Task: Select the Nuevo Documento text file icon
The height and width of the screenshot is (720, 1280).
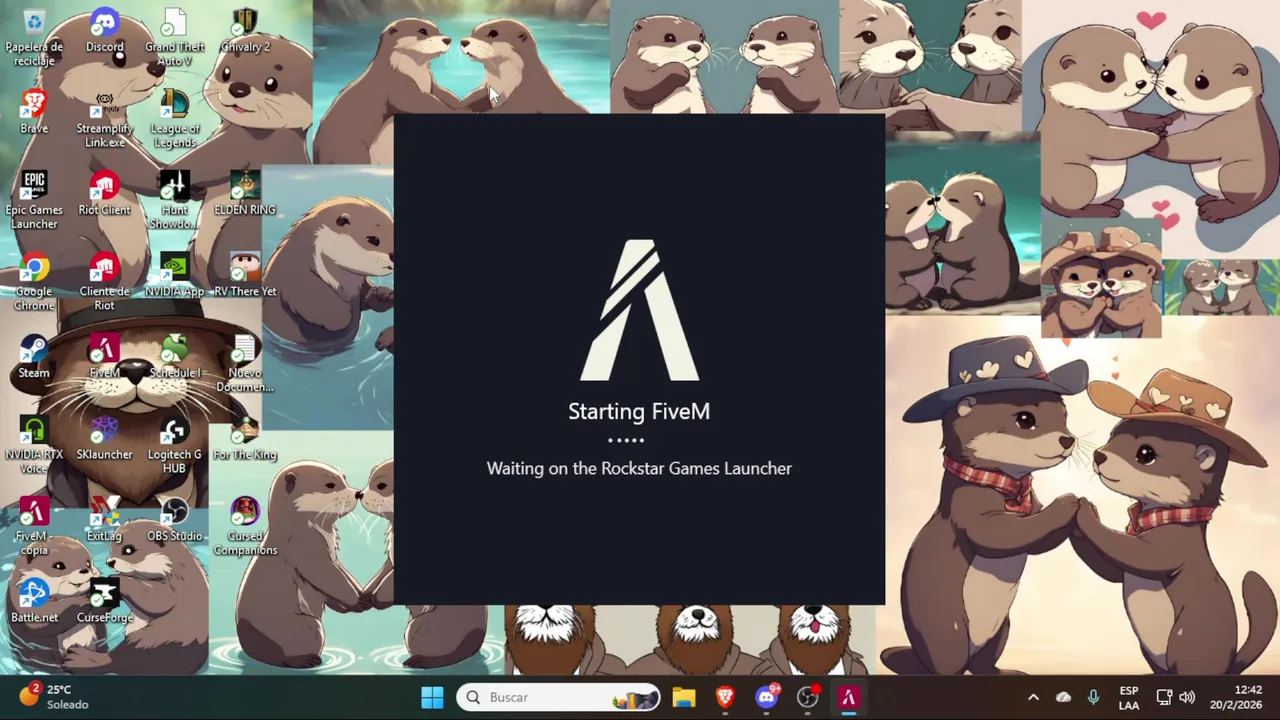Action: point(244,364)
